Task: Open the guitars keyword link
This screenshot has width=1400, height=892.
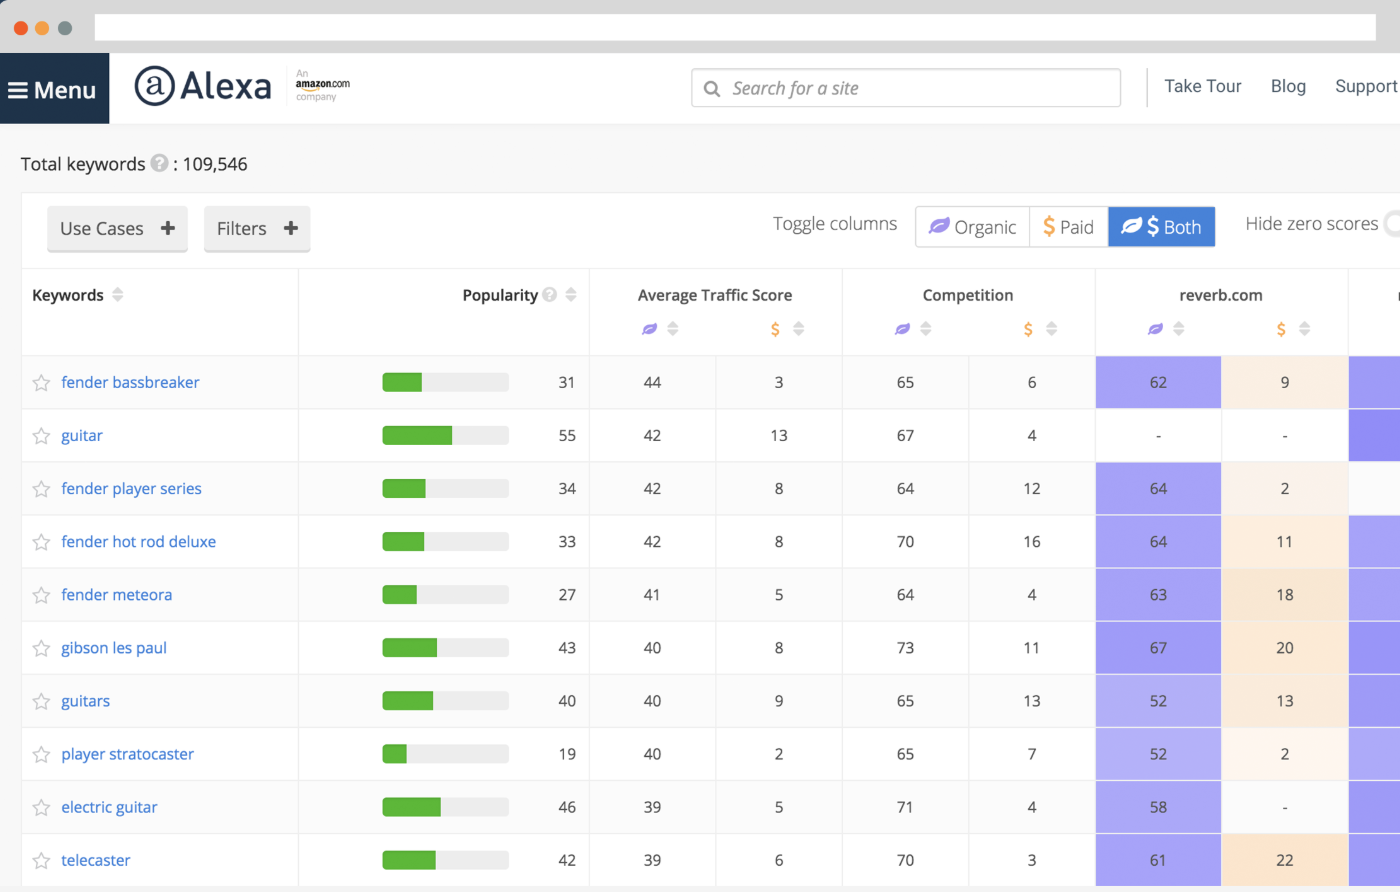Action: (x=85, y=701)
